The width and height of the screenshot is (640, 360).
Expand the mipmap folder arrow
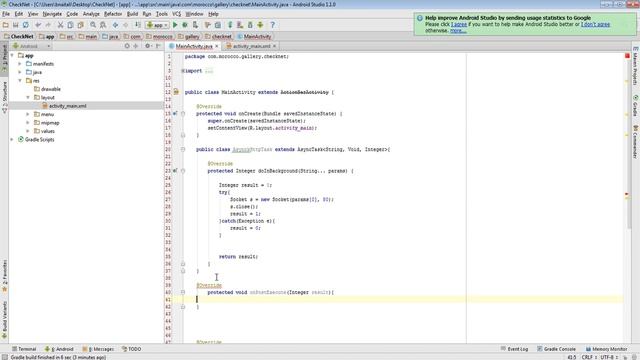pos(28,122)
